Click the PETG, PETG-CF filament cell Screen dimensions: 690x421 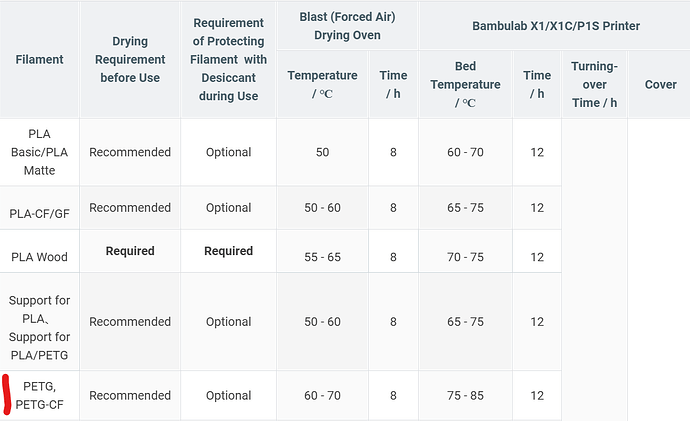coord(39,395)
